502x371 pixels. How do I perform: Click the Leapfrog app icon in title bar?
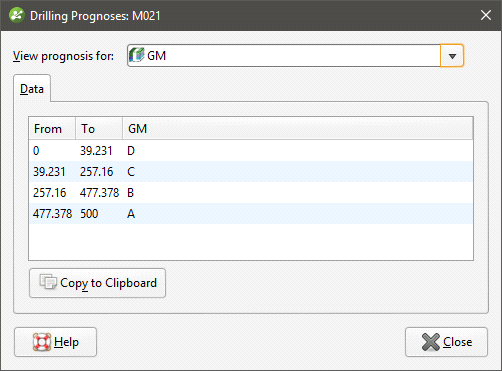17,15
